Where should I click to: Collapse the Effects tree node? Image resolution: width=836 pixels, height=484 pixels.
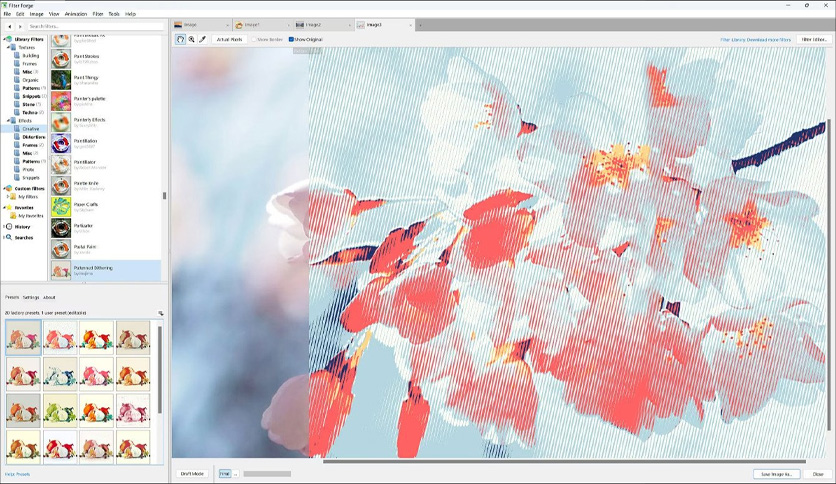tap(8, 120)
